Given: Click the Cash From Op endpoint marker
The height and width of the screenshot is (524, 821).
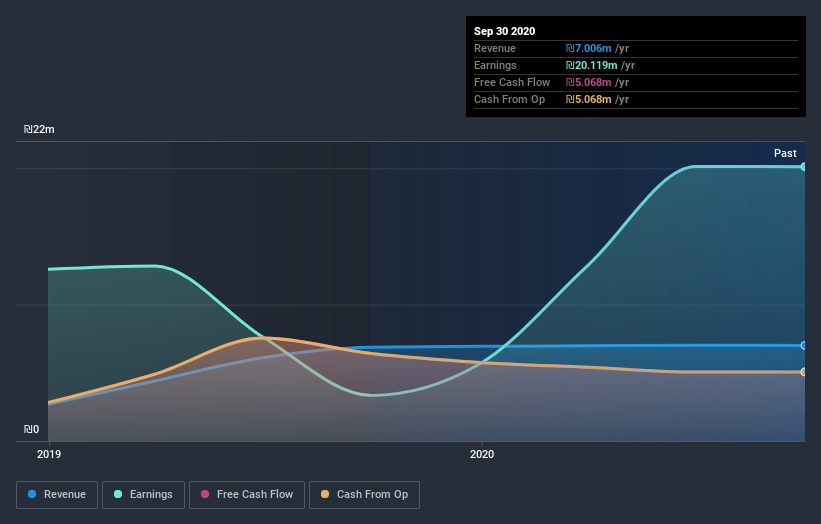Looking at the screenshot, I should tap(804, 372).
